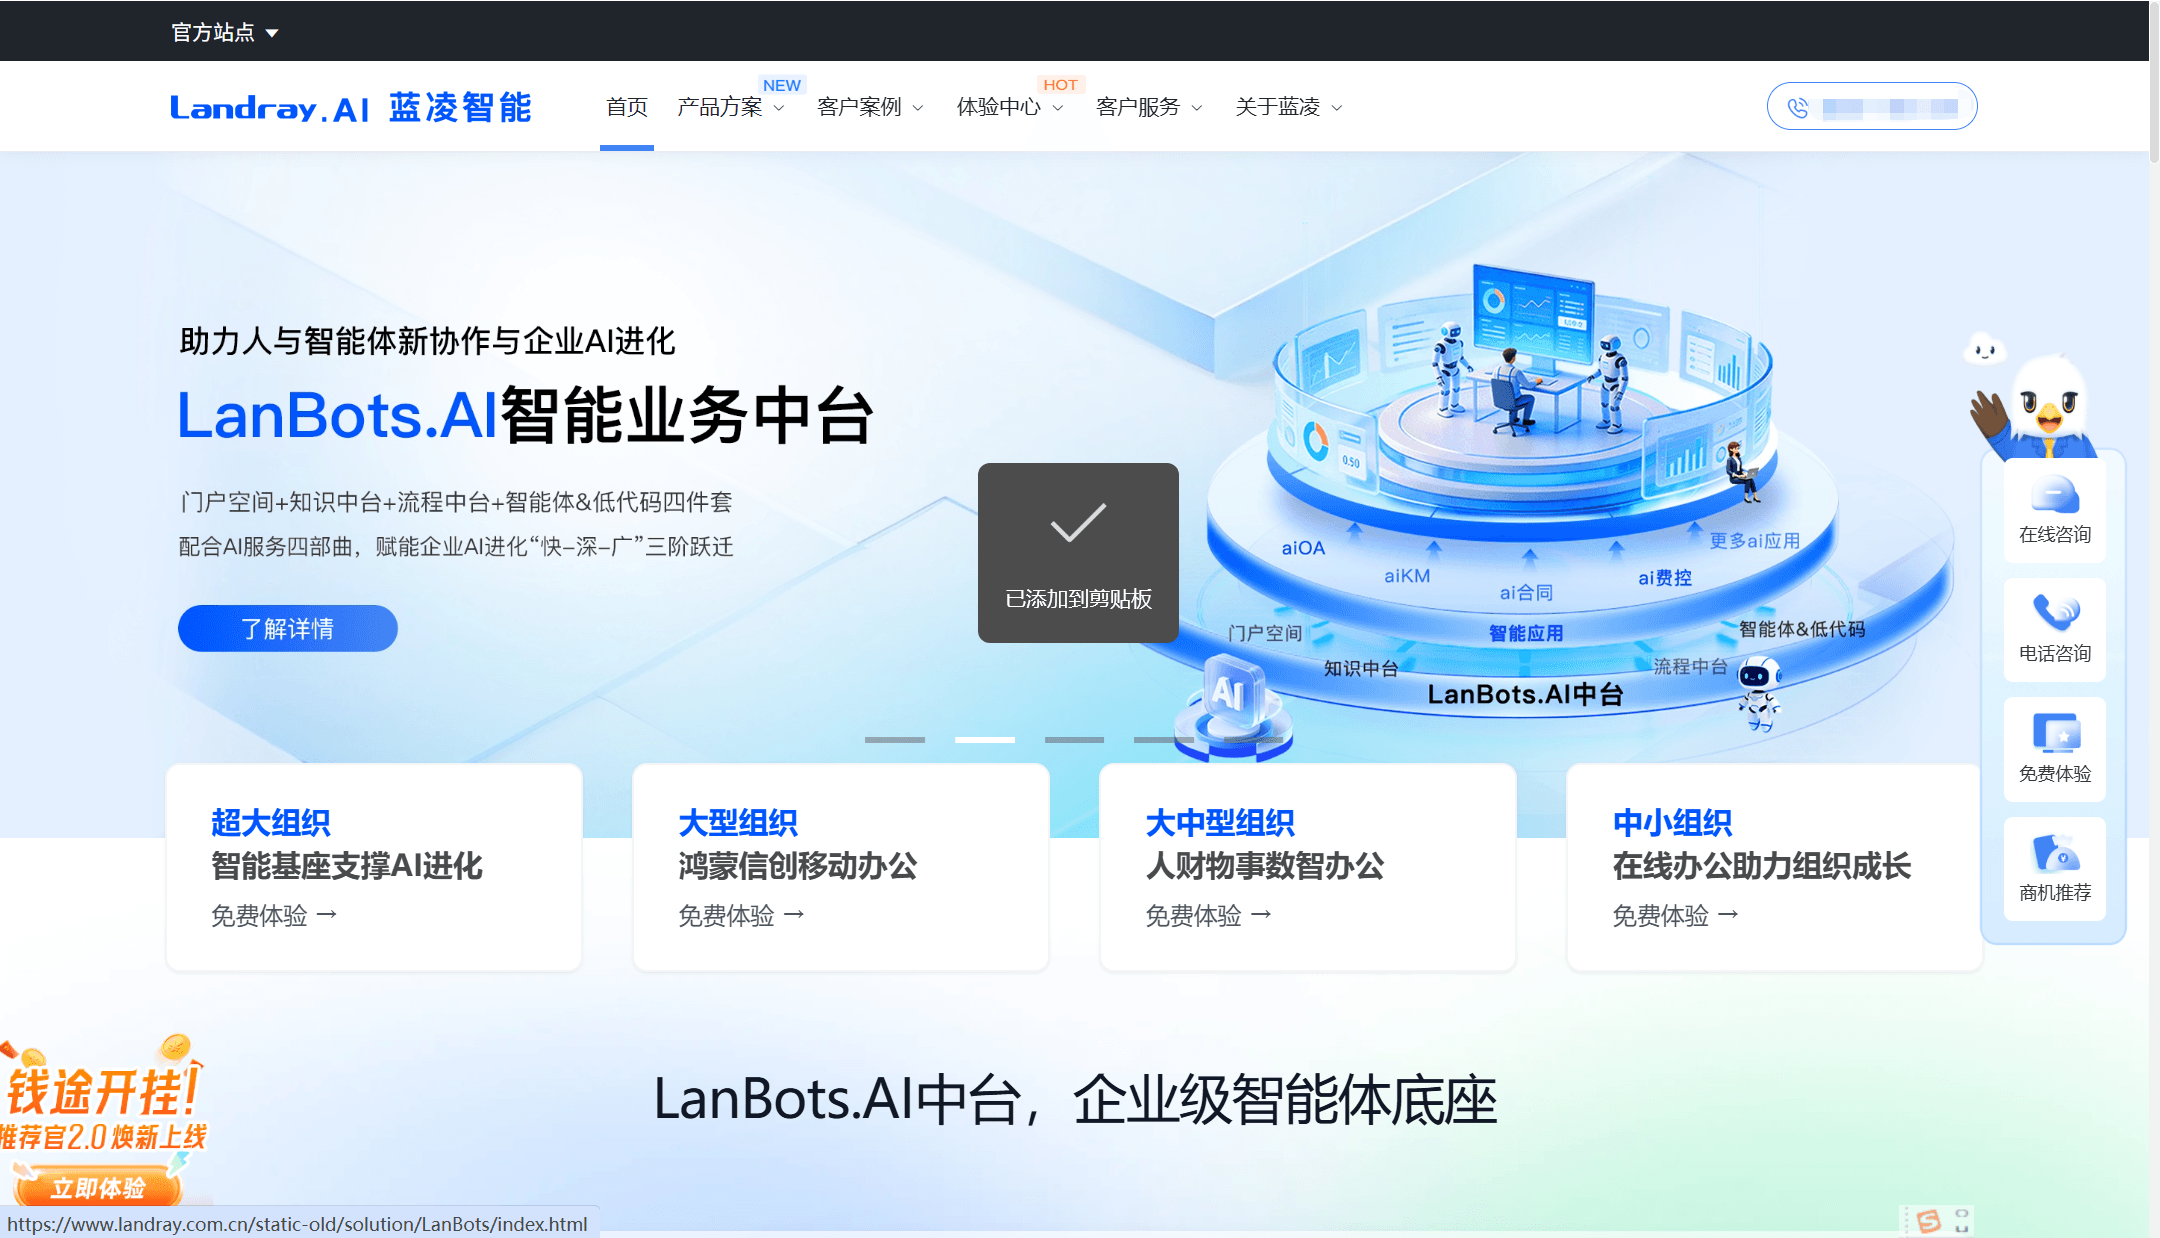Click the 大型组织 card title
This screenshot has width=2160, height=1238.
click(738, 822)
